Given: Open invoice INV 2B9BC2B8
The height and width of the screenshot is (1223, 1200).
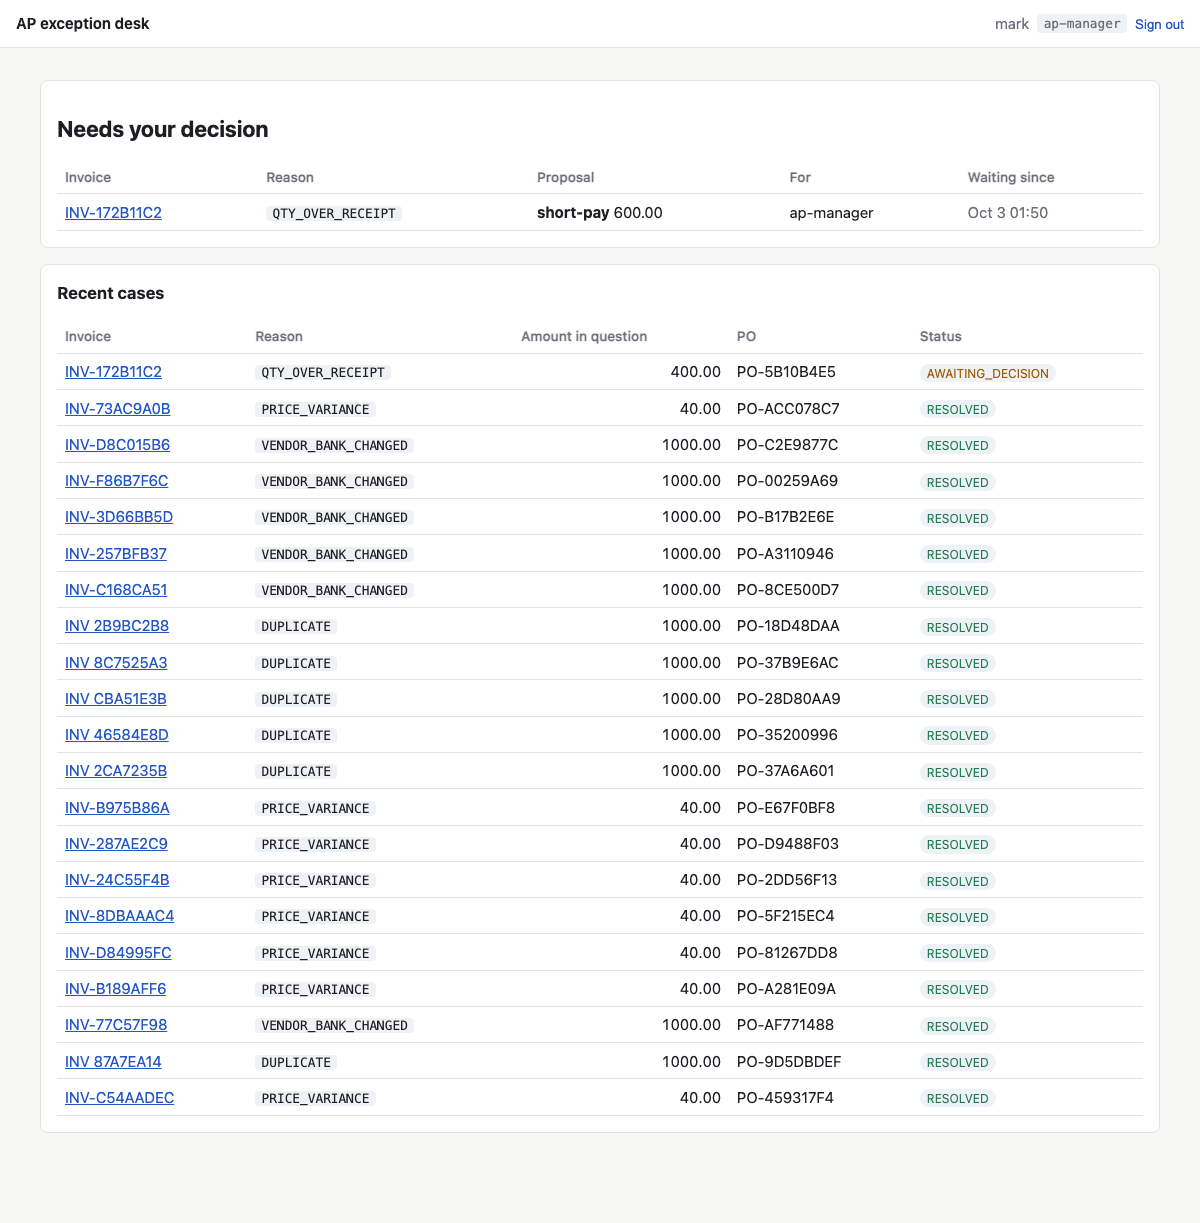Looking at the screenshot, I should pyautogui.click(x=117, y=626).
